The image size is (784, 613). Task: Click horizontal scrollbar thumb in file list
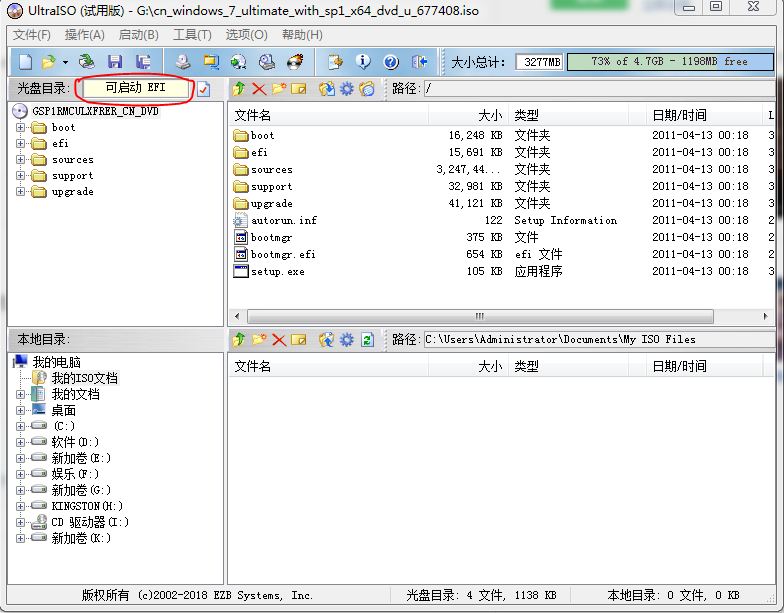point(480,316)
